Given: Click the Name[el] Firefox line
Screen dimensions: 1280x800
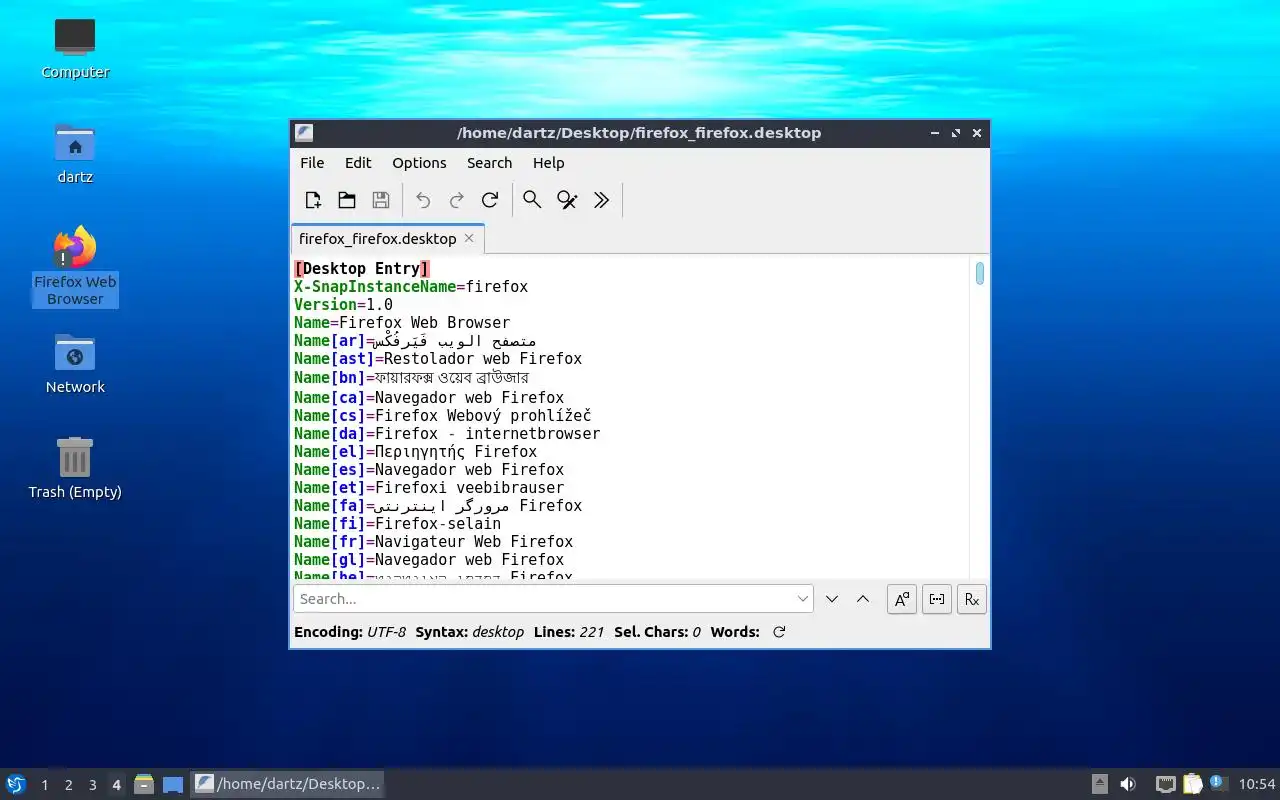Looking at the screenshot, I should tap(415, 451).
